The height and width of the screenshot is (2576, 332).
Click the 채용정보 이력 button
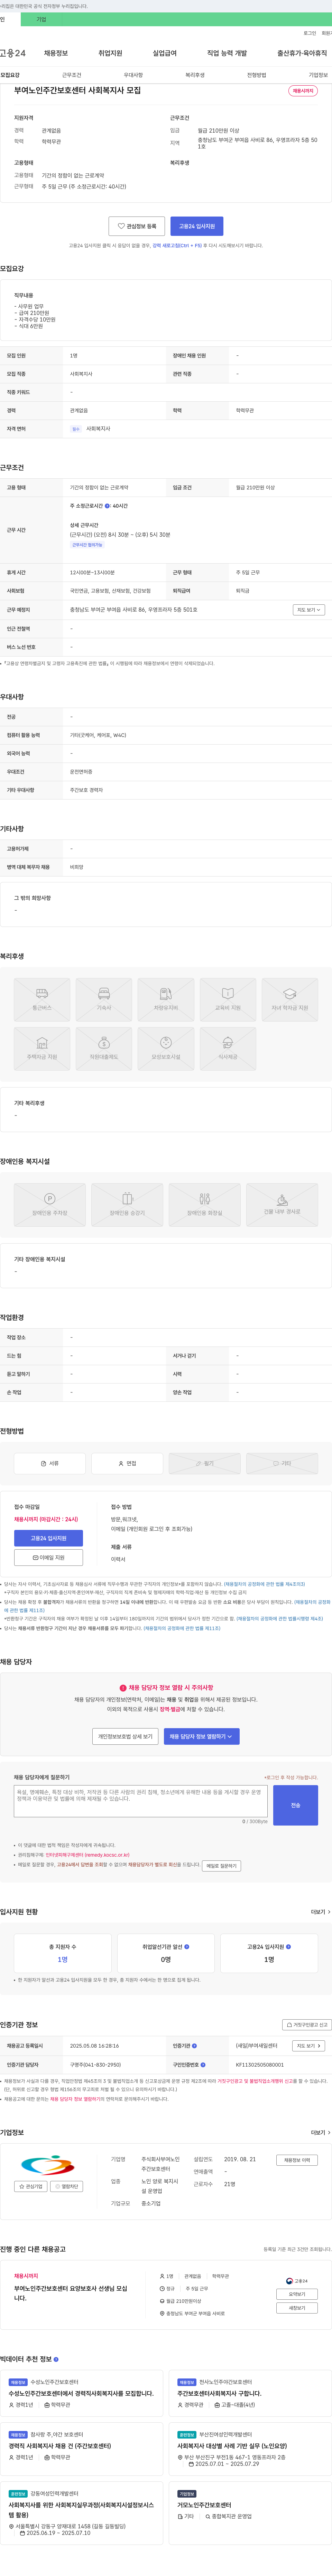pyautogui.click(x=297, y=2160)
